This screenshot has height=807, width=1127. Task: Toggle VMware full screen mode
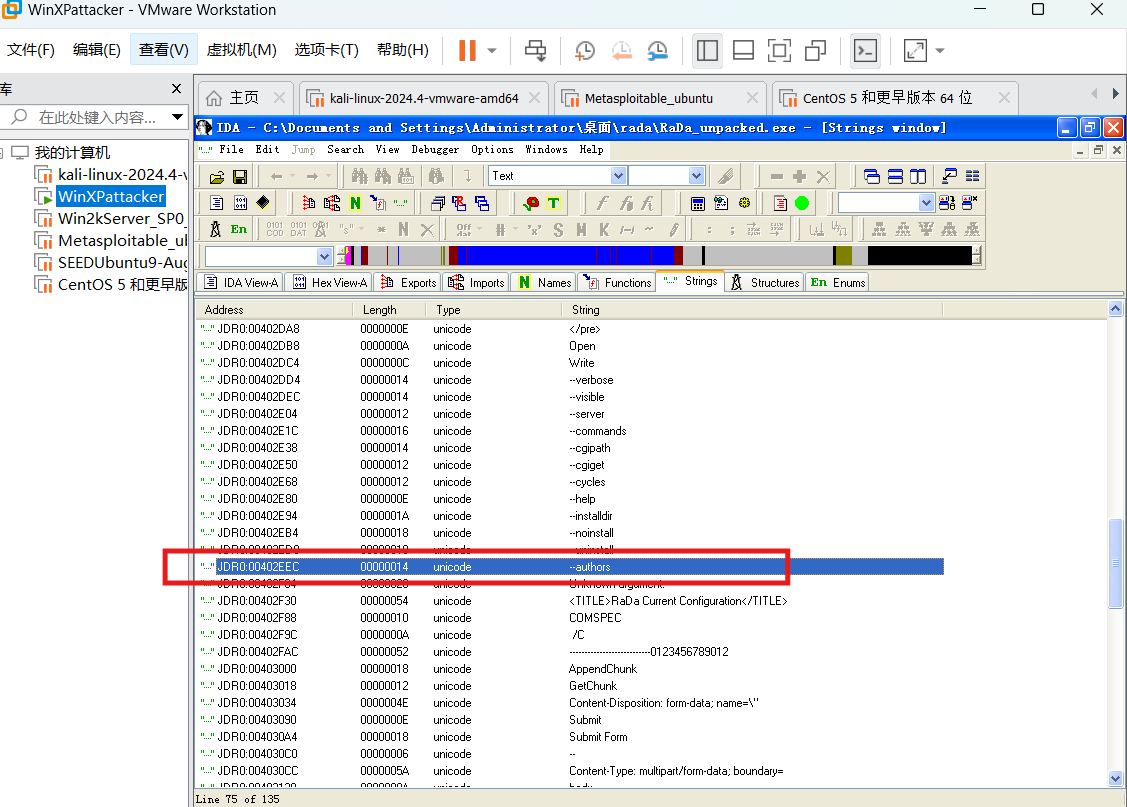tap(779, 50)
